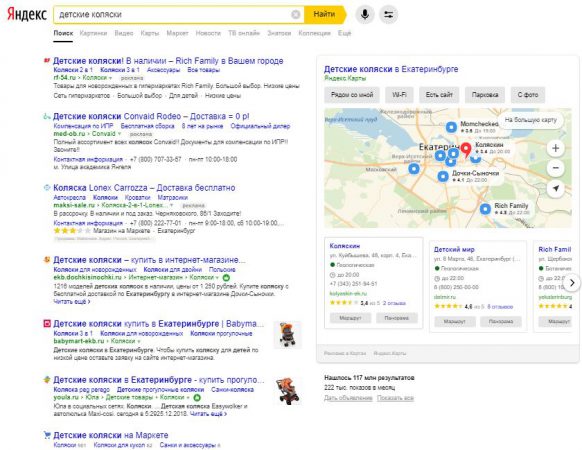Open the Юла stroller result
Screen dimensions: 582x450
coord(158,380)
